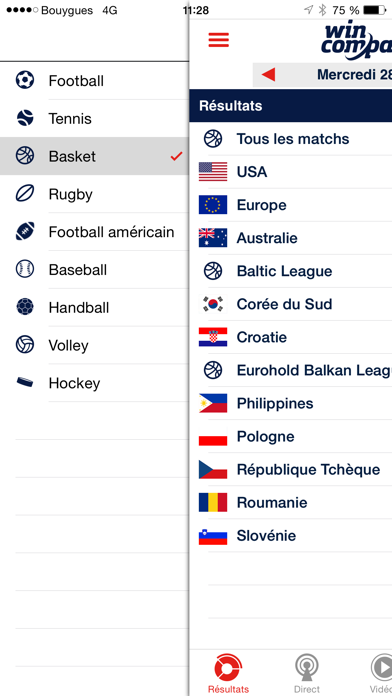Choose the Volley ball icon
392x696 pixels.
pos(25,345)
